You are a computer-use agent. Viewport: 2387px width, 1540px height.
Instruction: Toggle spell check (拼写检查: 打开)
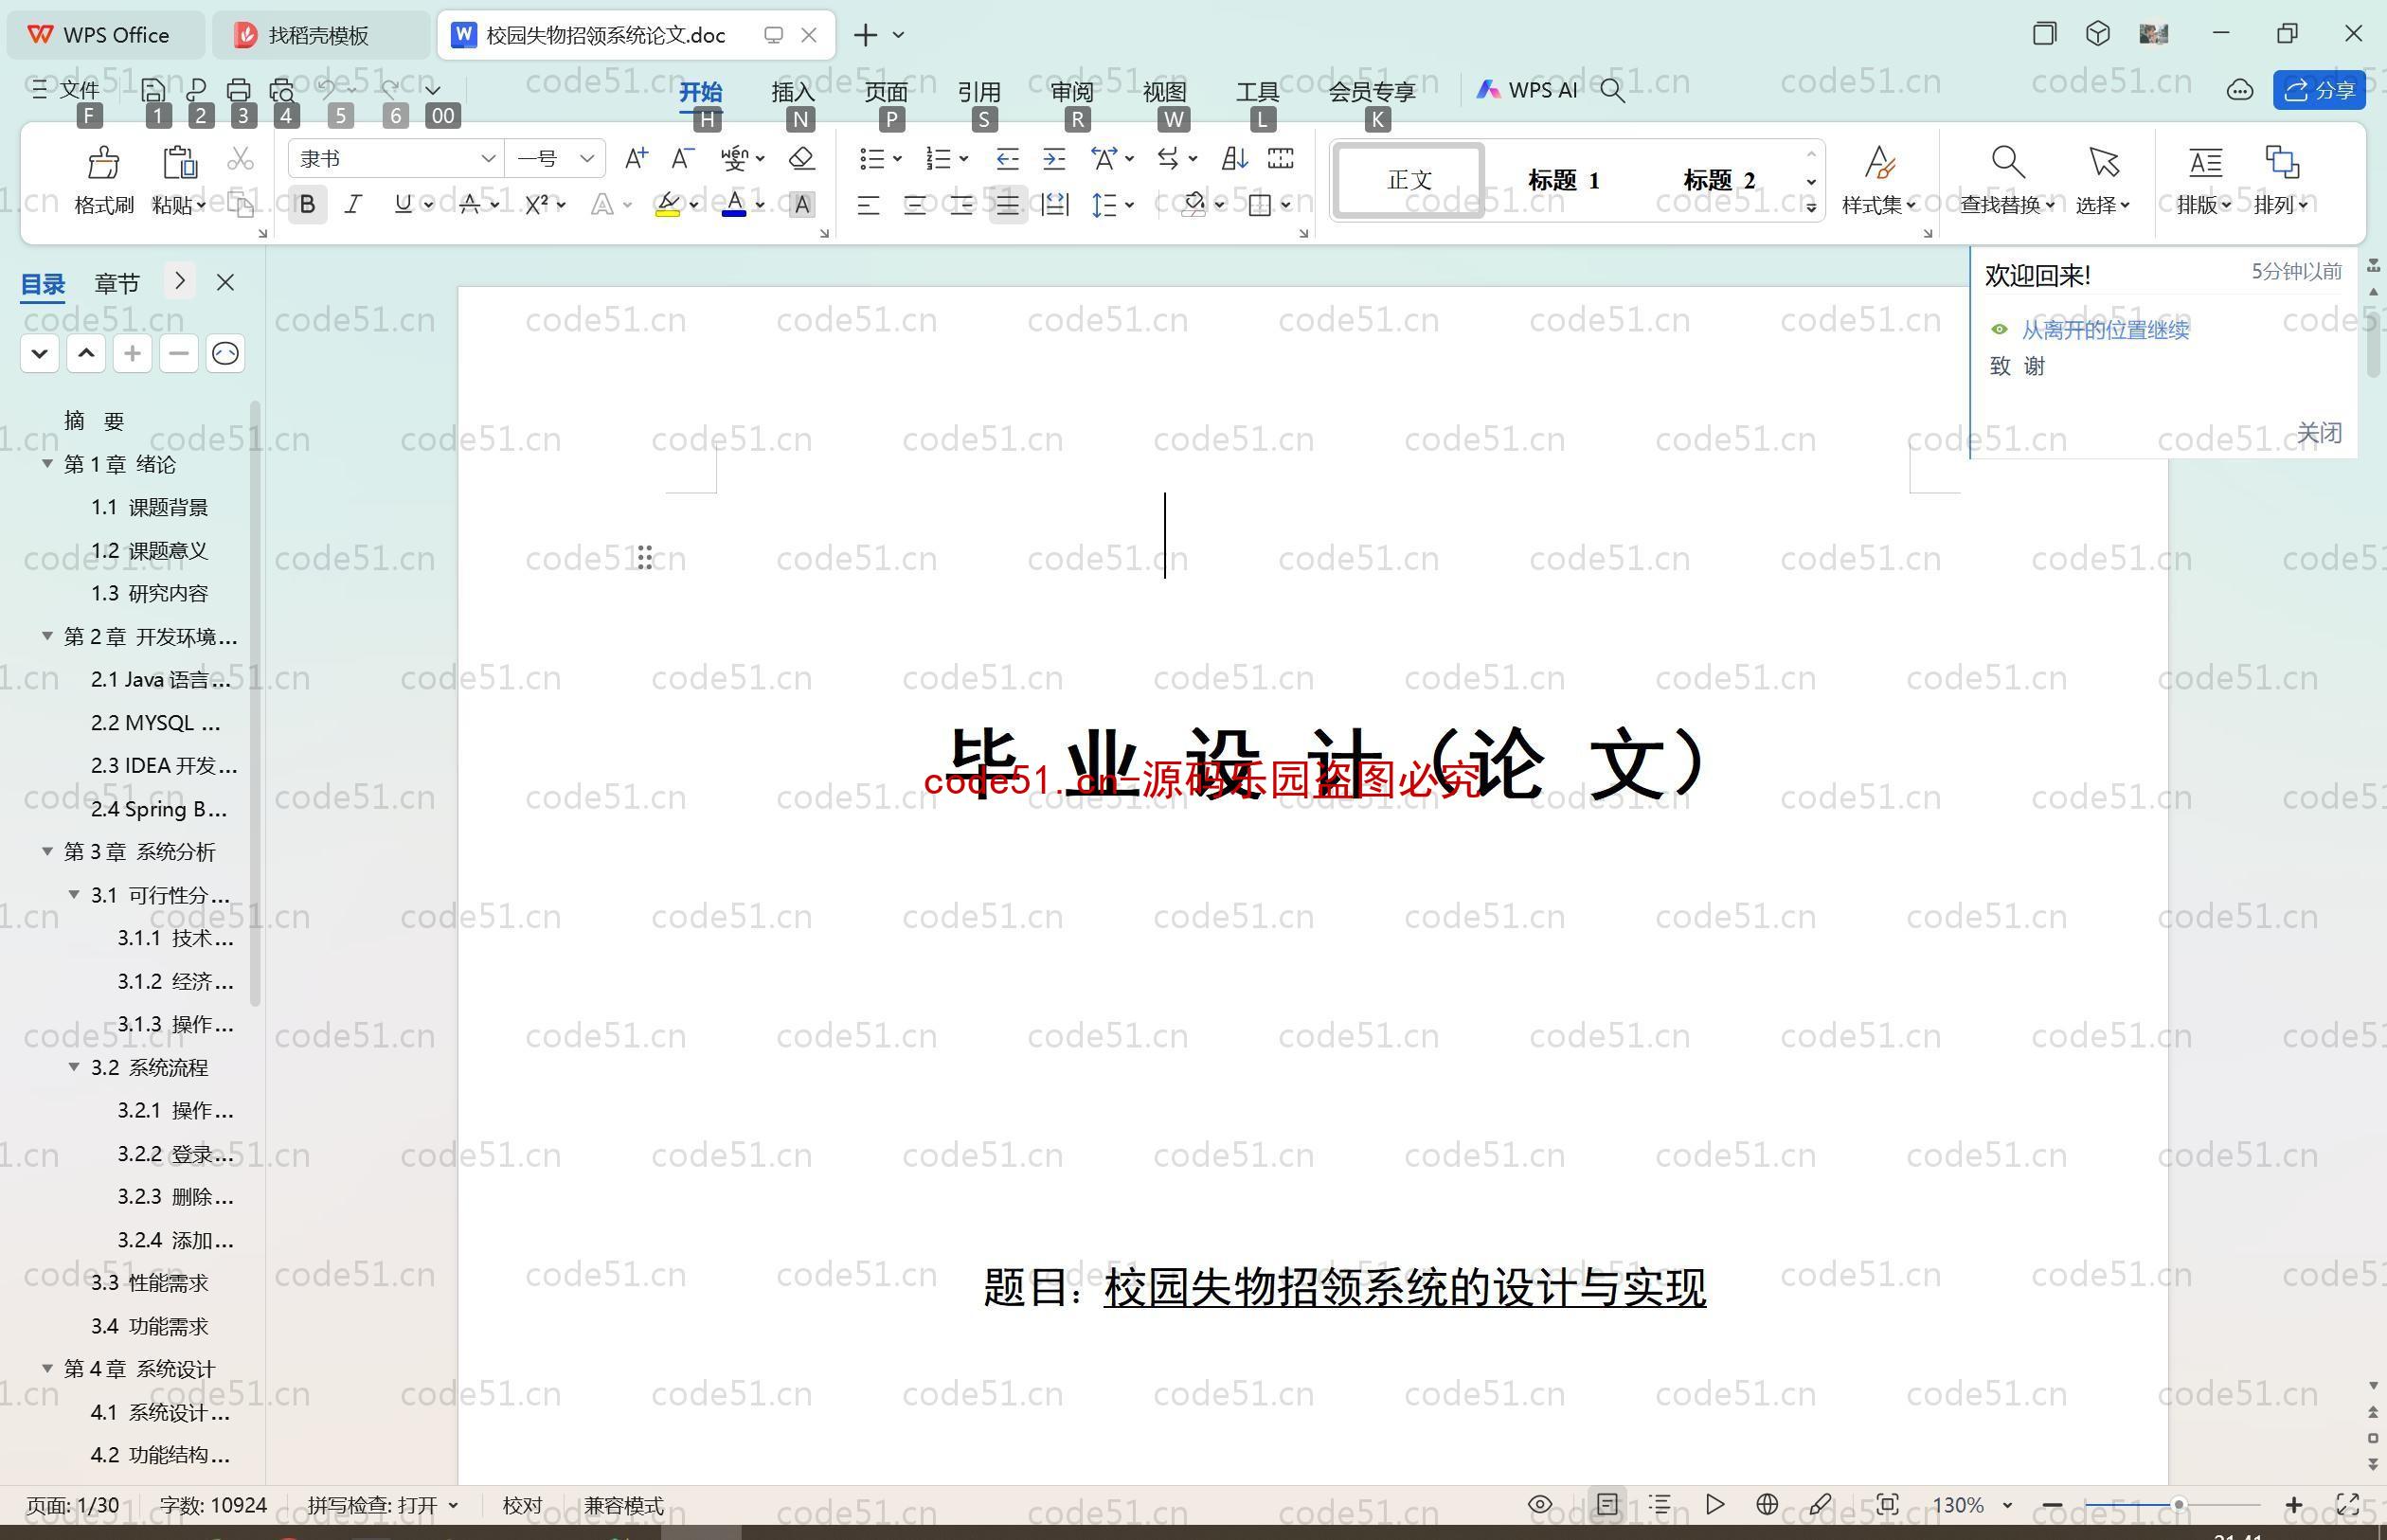pos(382,1505)
